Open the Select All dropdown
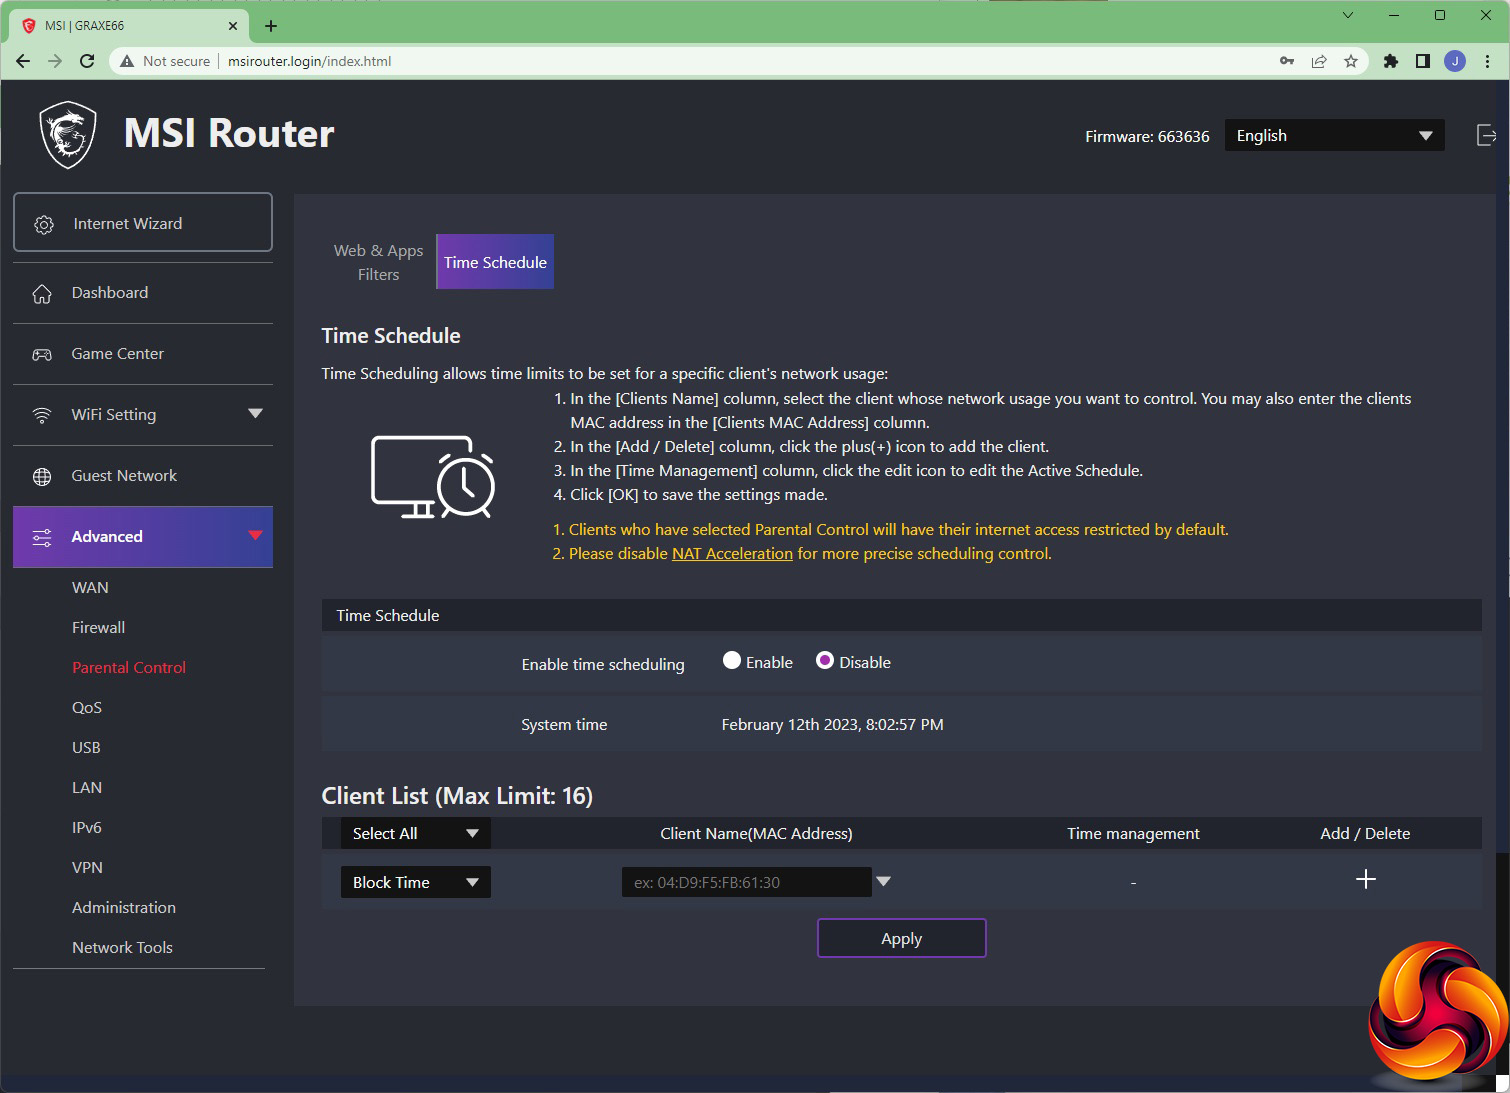The height and width of the screenshot is (1093, 1510). point(415,834)
